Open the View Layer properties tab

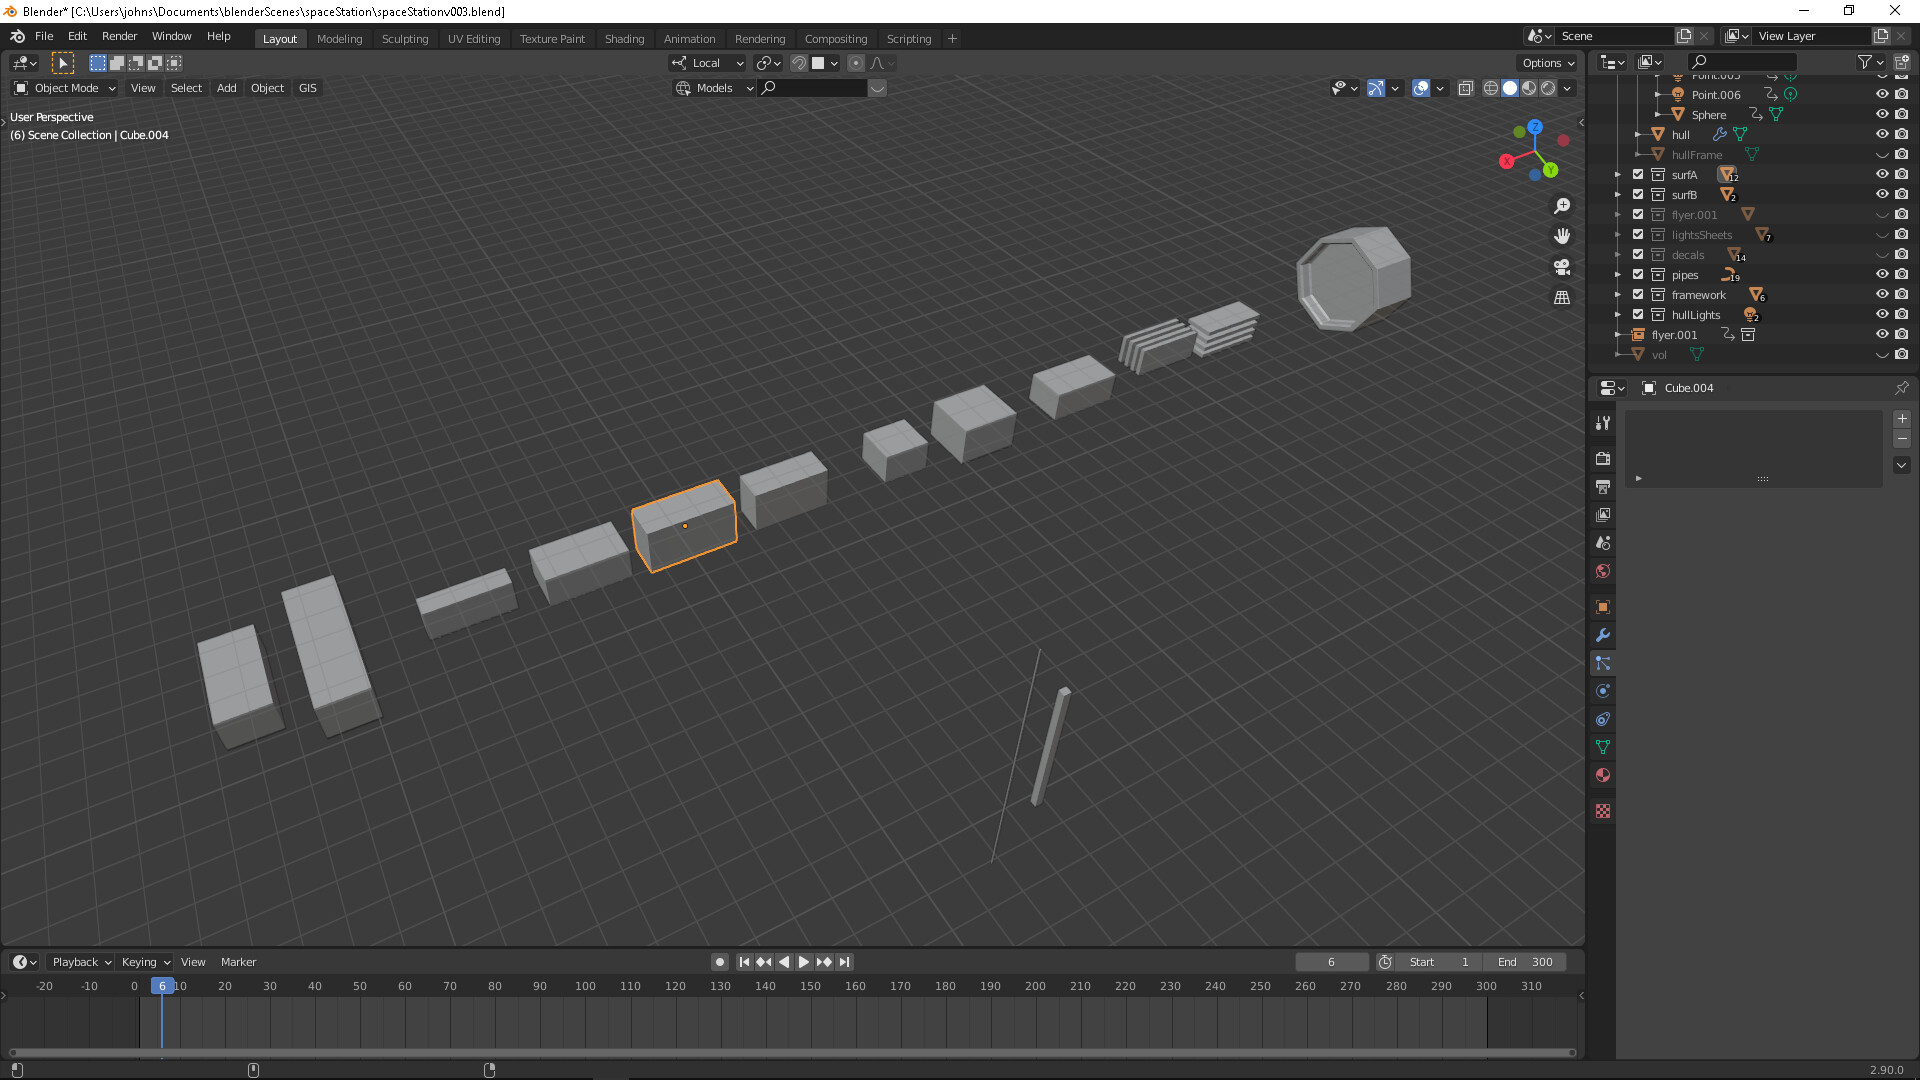click(x=1603, y=514)
